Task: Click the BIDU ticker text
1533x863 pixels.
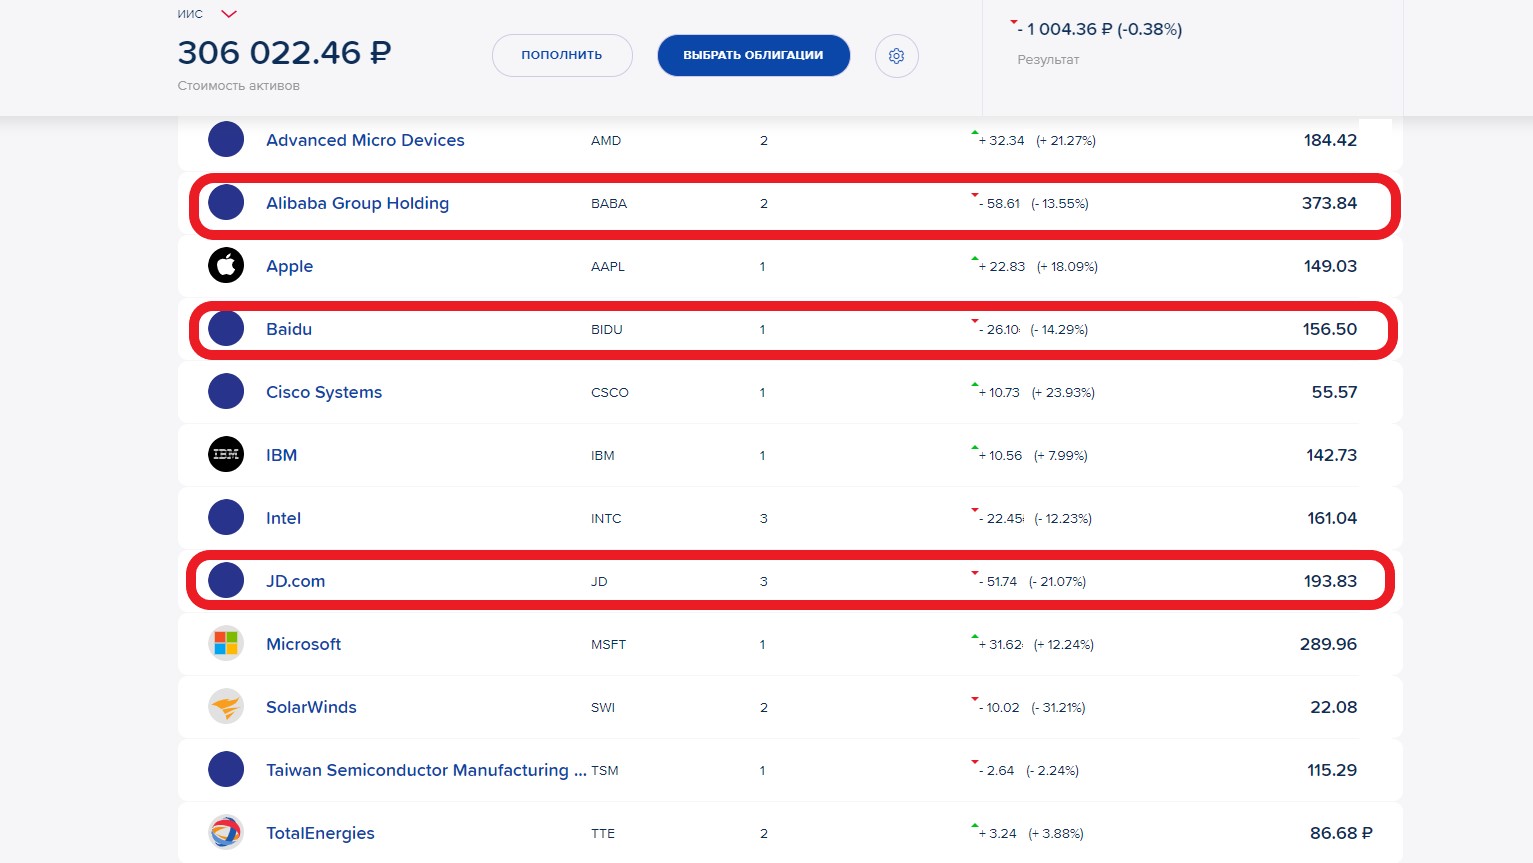Action: click(607, 330)
